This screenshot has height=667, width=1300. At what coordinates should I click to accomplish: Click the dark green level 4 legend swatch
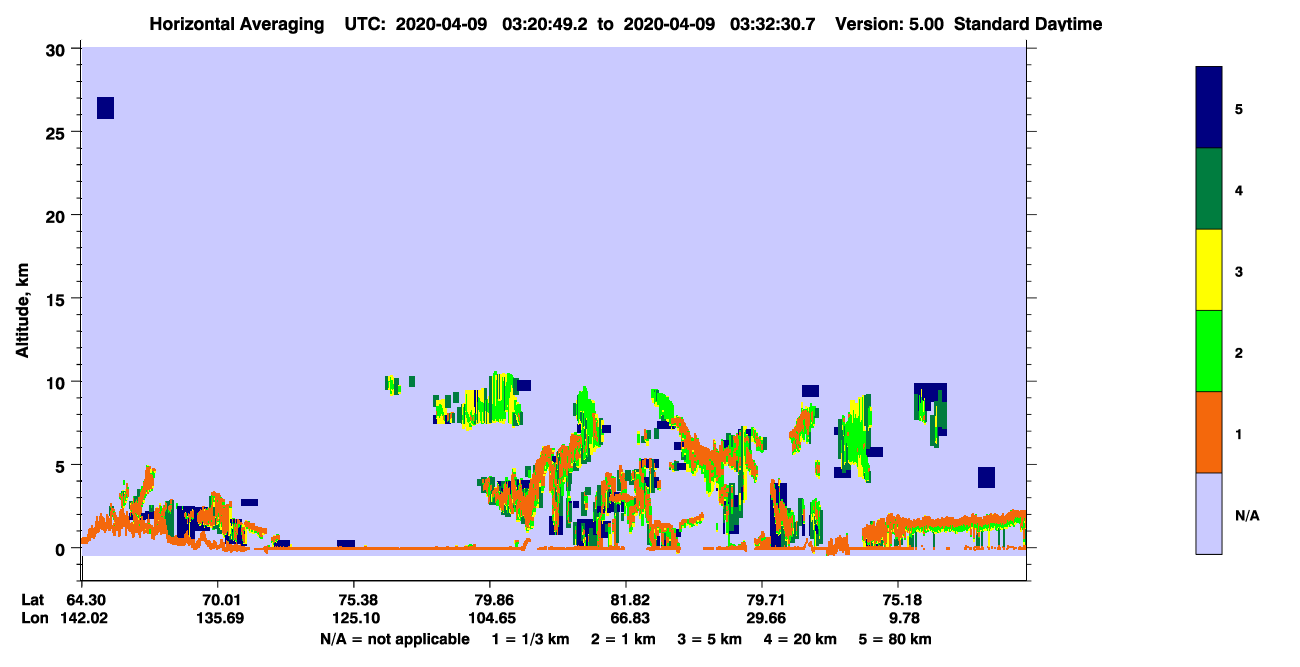(x=1209, y=189)
